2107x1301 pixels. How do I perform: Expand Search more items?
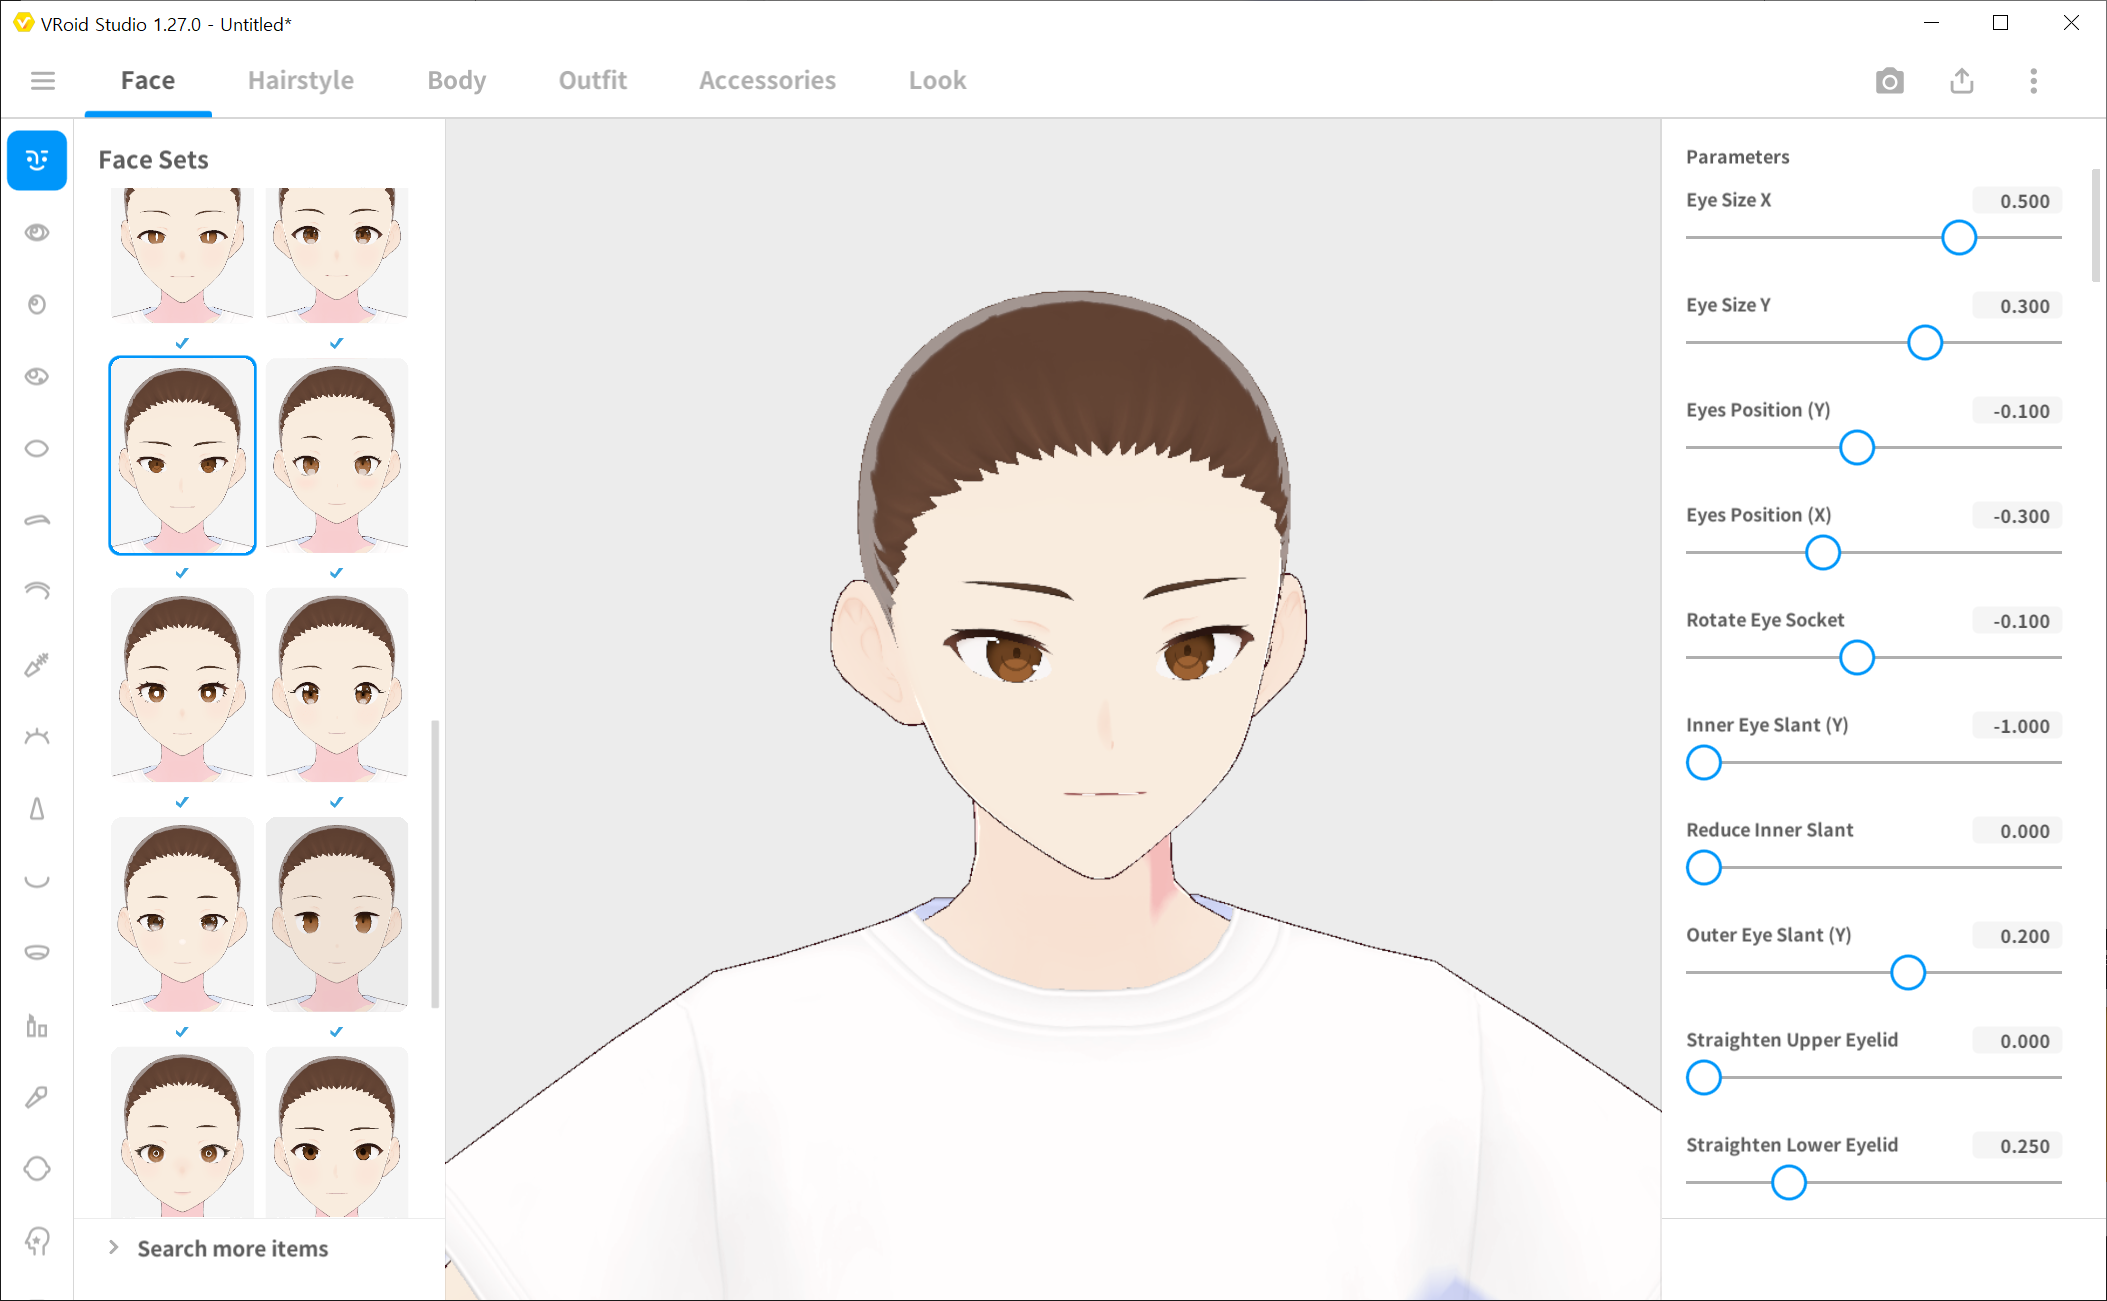(114, 1248)
